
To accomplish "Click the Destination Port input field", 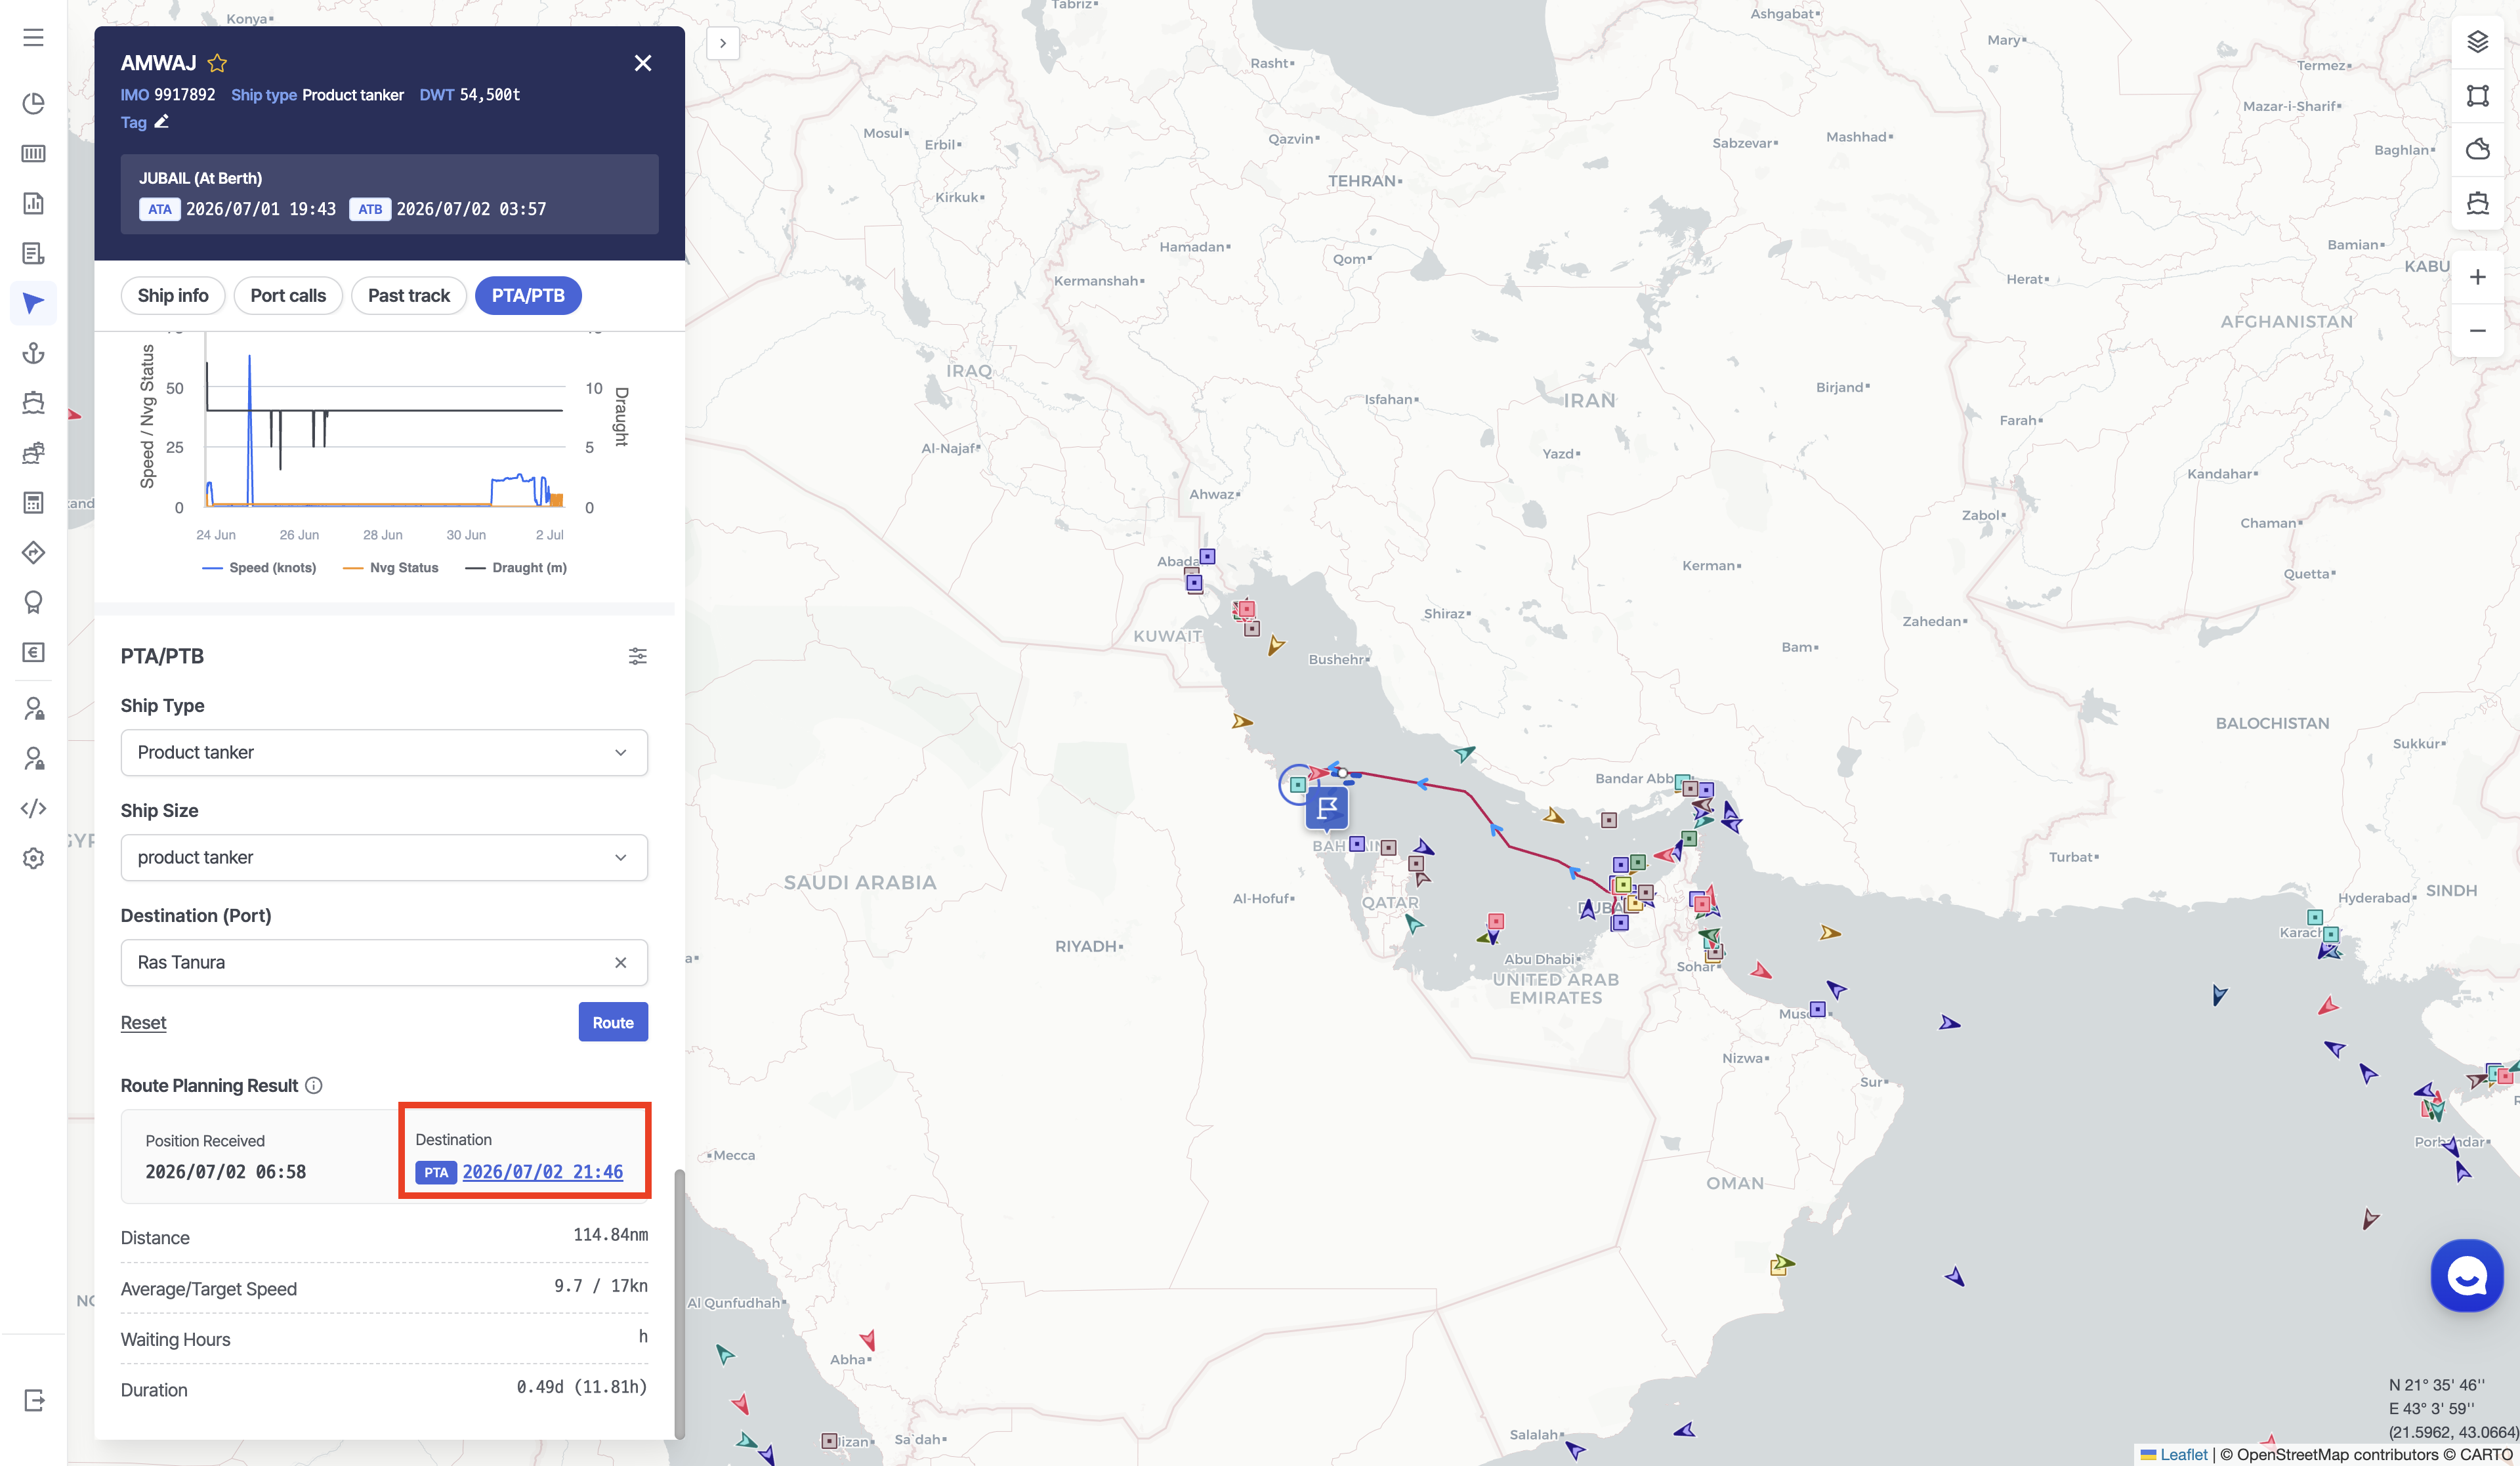I will tap(384, 962).
